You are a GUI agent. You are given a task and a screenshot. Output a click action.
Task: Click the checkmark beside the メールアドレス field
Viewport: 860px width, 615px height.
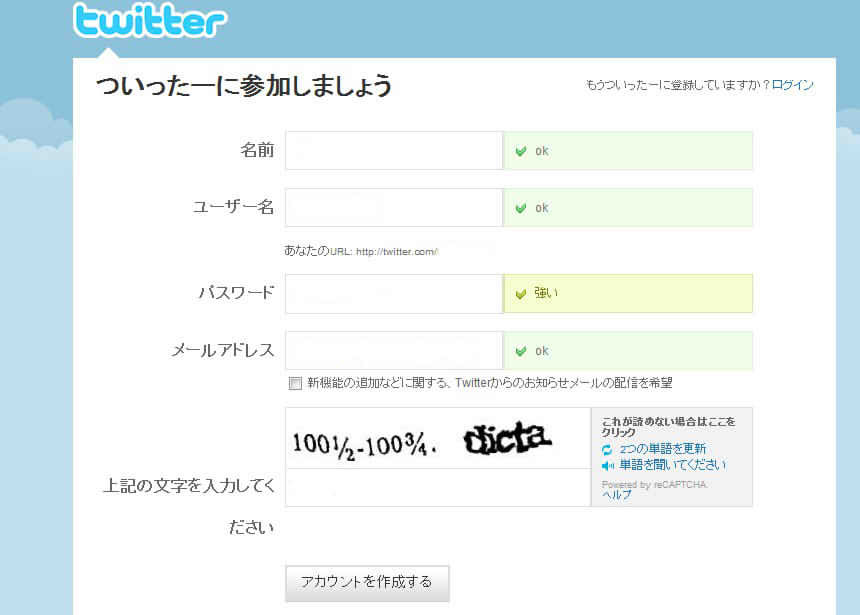(x=521, y=351)
